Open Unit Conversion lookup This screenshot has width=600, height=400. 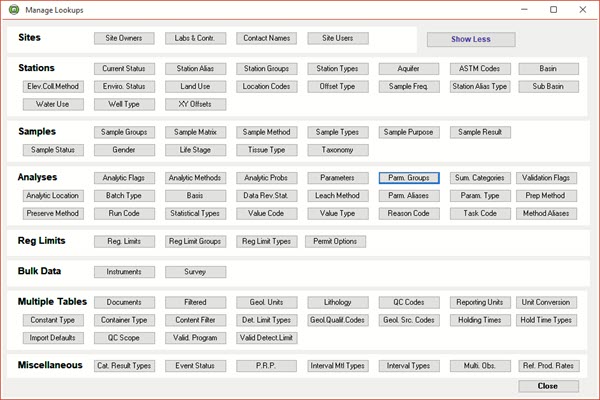pos(546,302)
